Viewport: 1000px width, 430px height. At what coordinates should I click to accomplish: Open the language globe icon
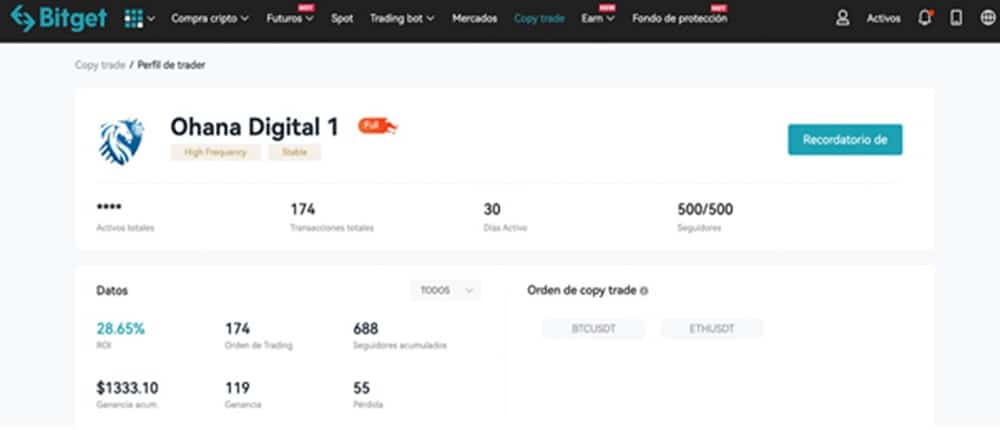(x=985, y=18)
